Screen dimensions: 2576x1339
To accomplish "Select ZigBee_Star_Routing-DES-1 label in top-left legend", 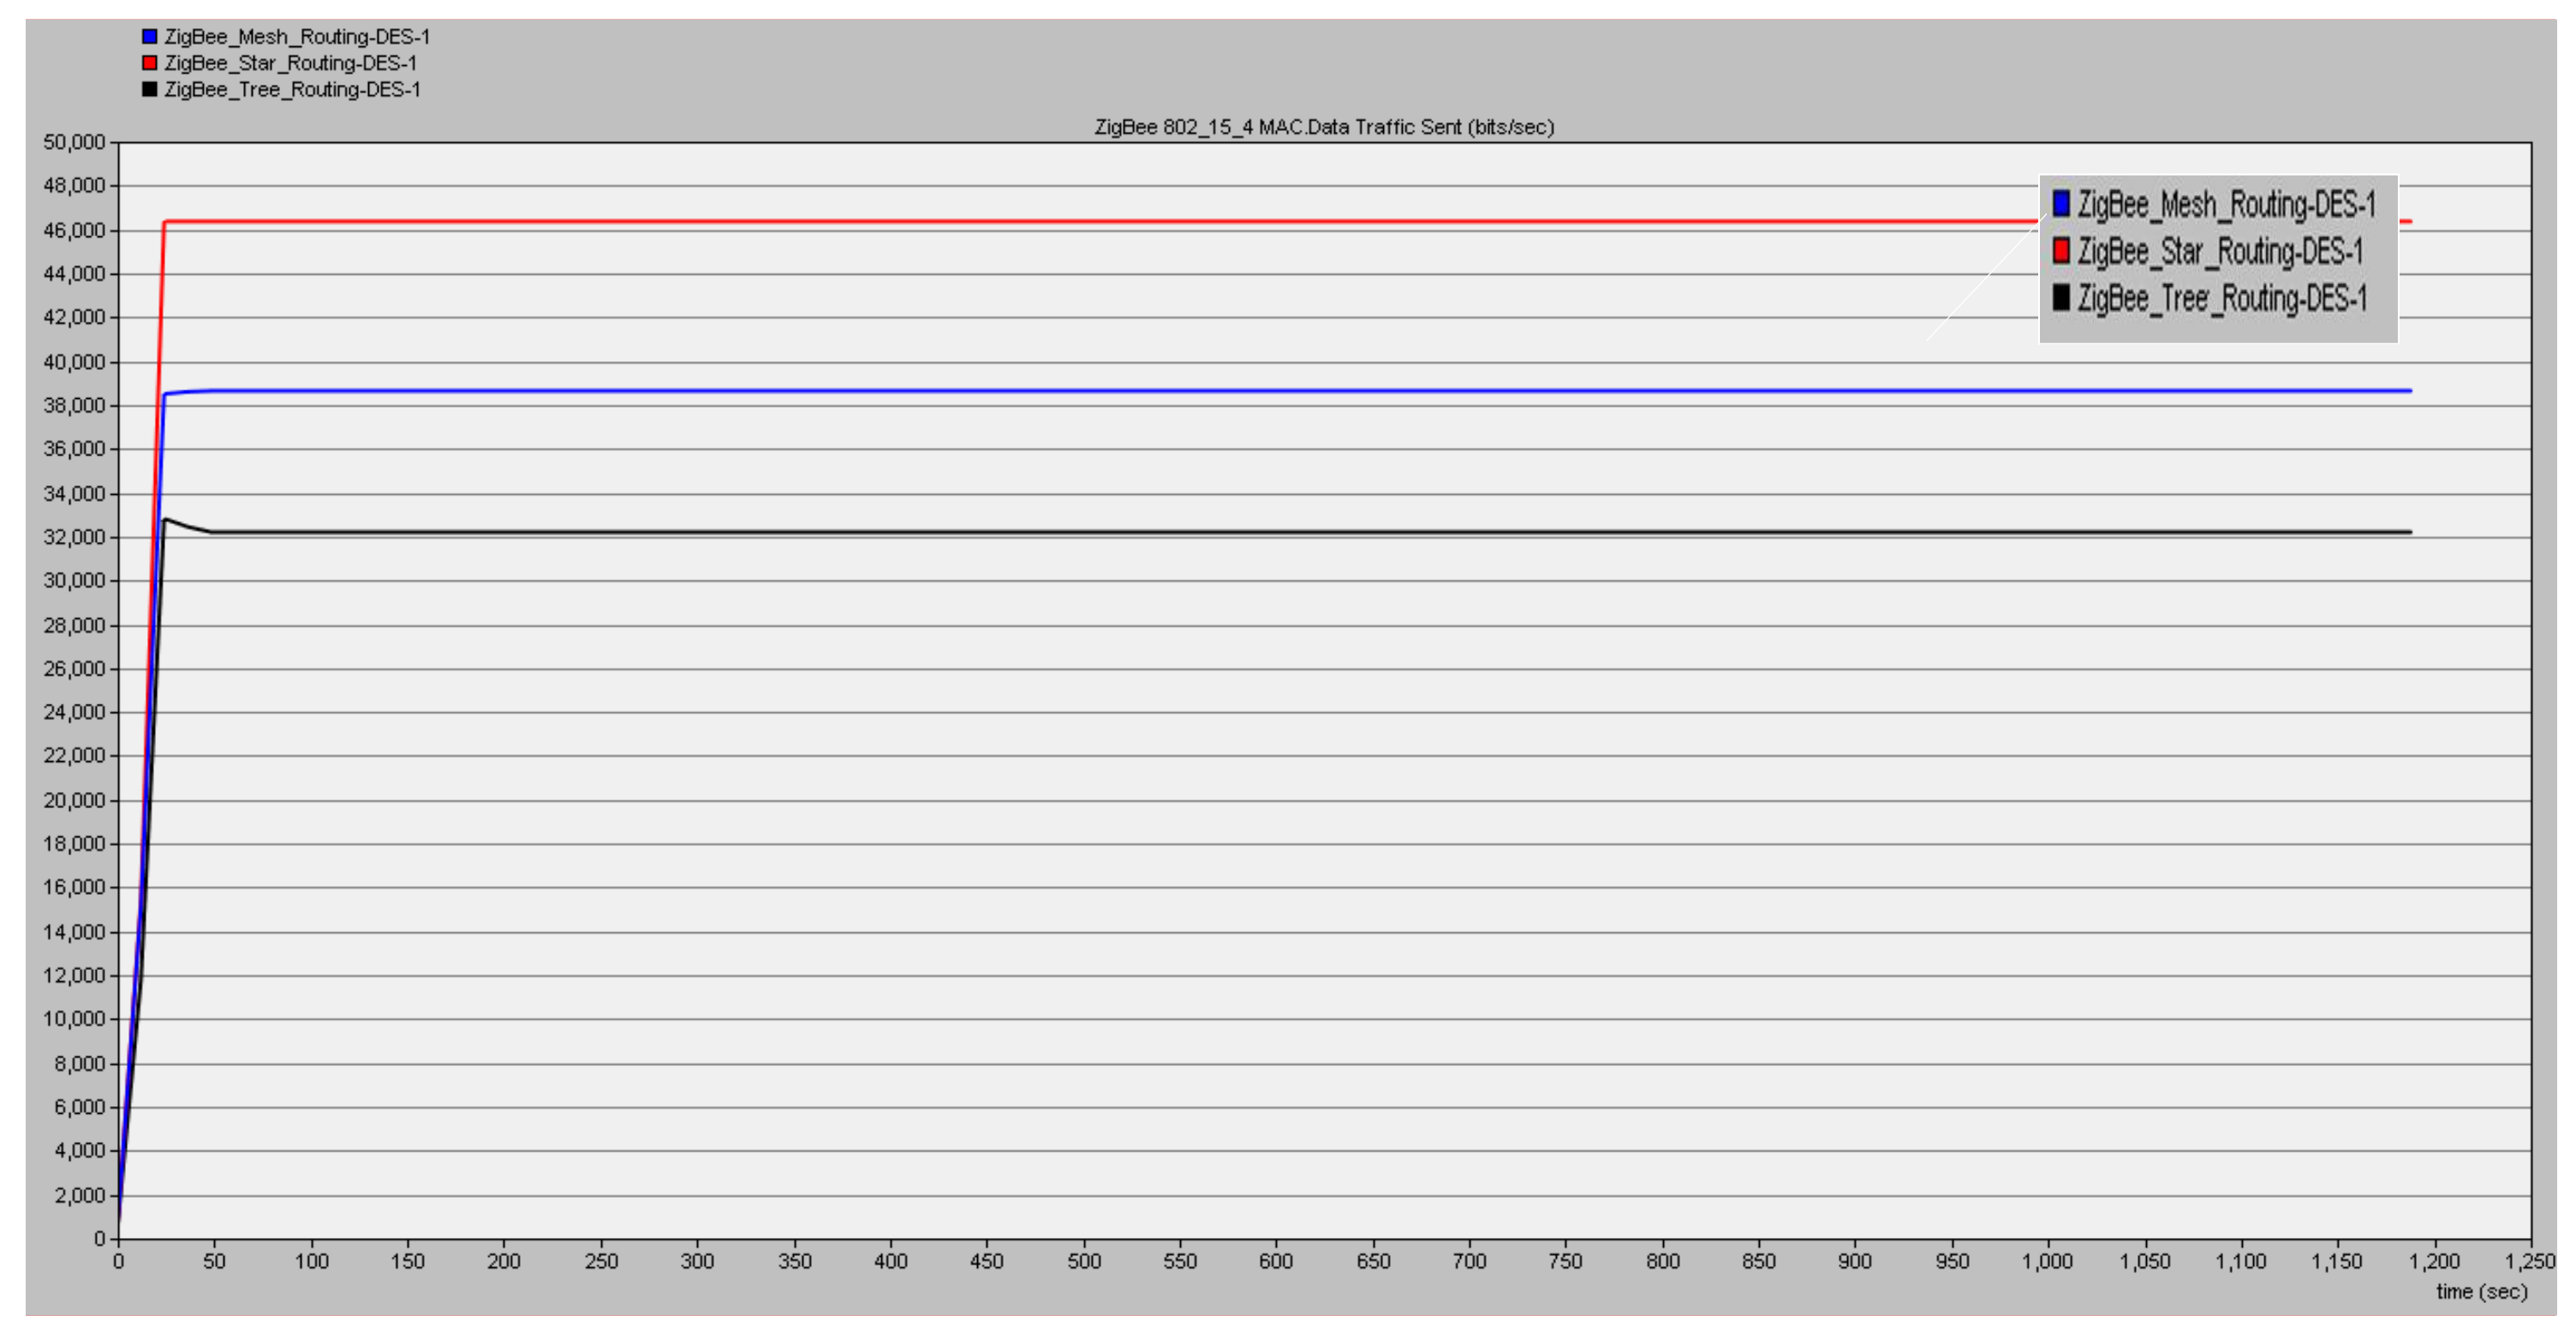I will point(291,63).
